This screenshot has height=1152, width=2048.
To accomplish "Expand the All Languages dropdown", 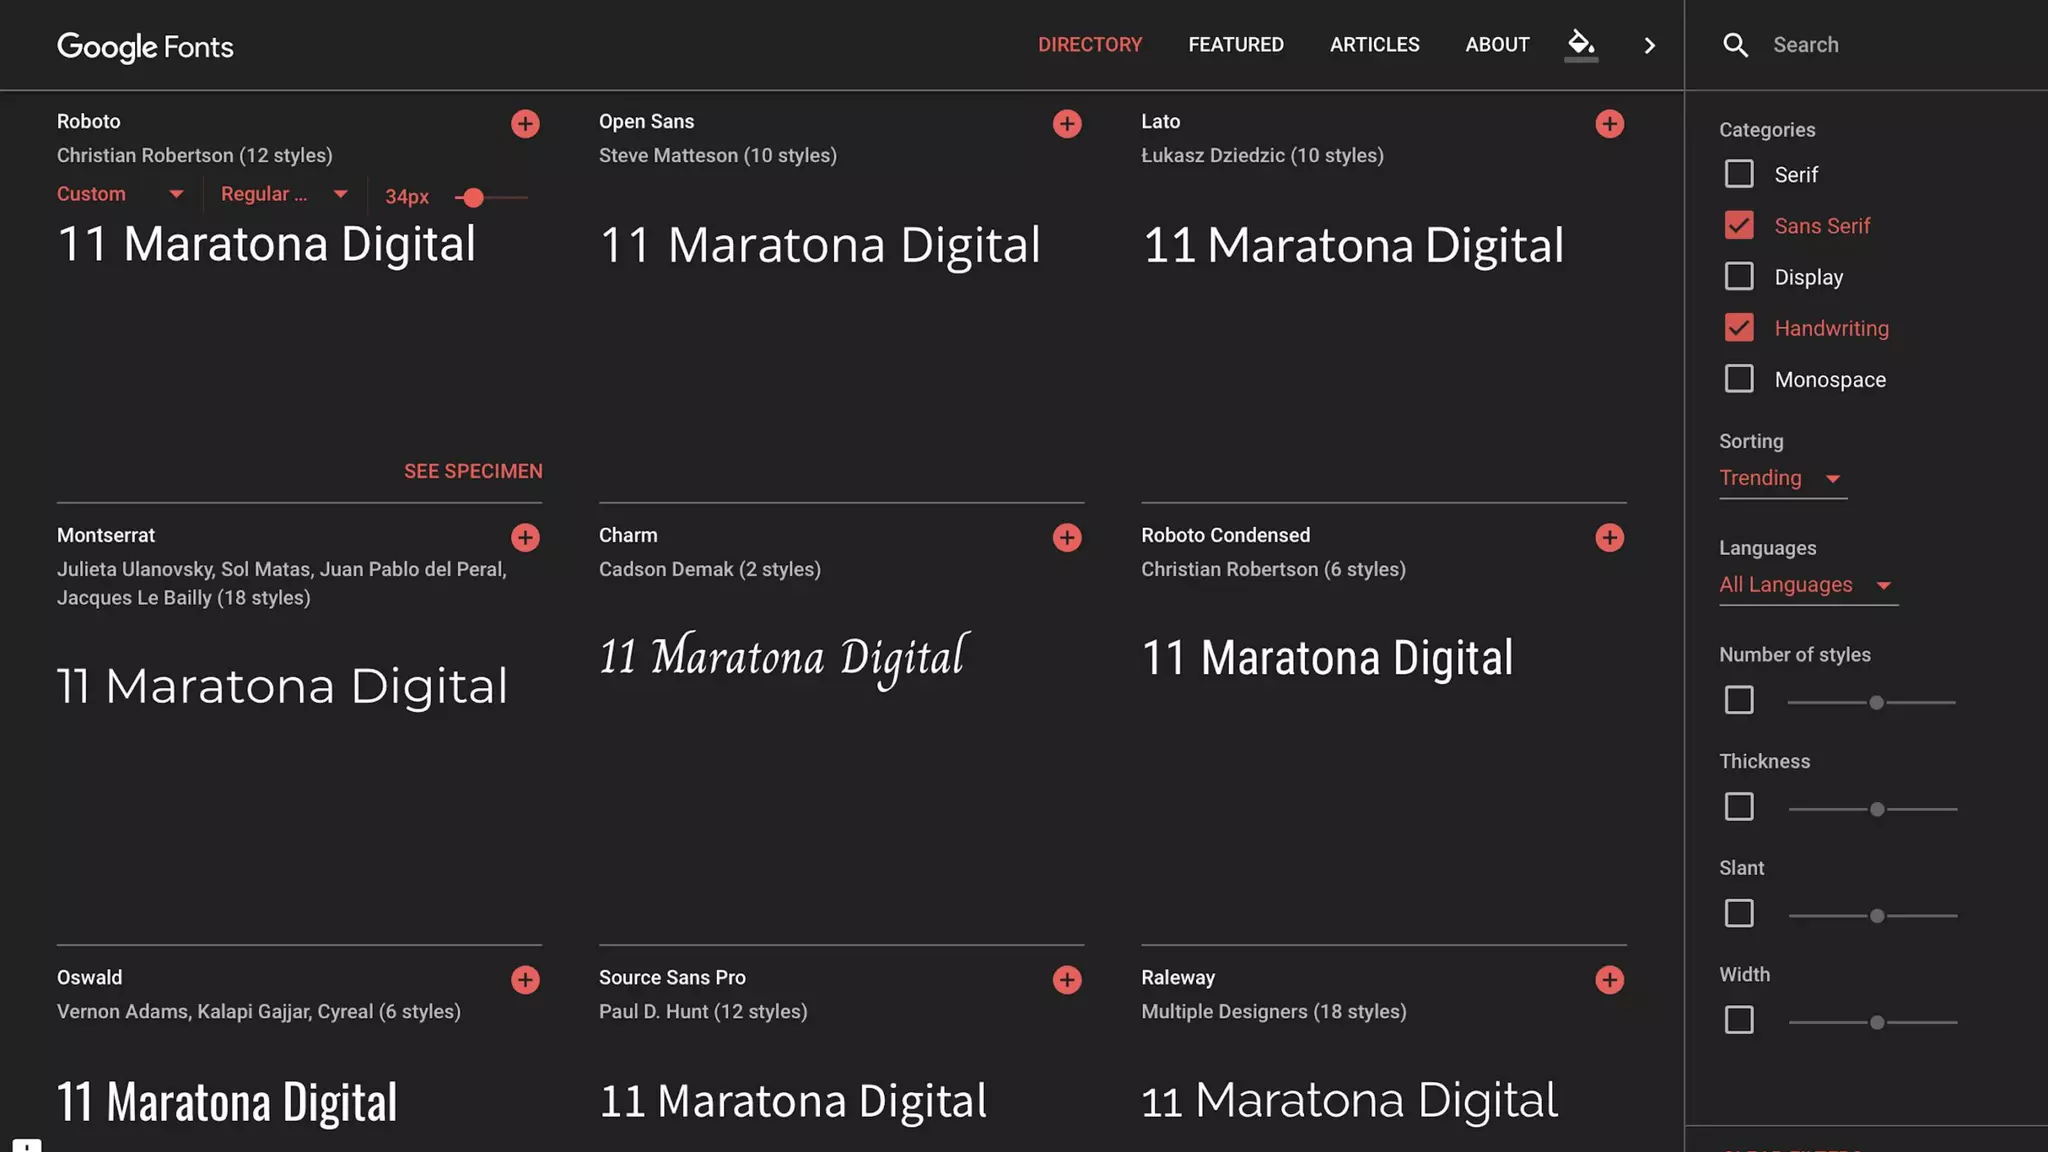I will click(x=1806, y=585).
